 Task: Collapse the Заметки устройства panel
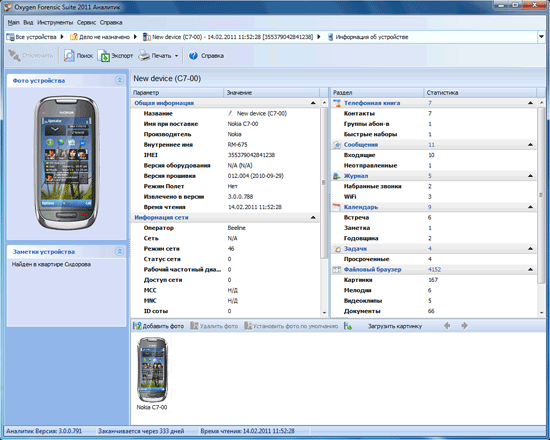pos(119,251)
